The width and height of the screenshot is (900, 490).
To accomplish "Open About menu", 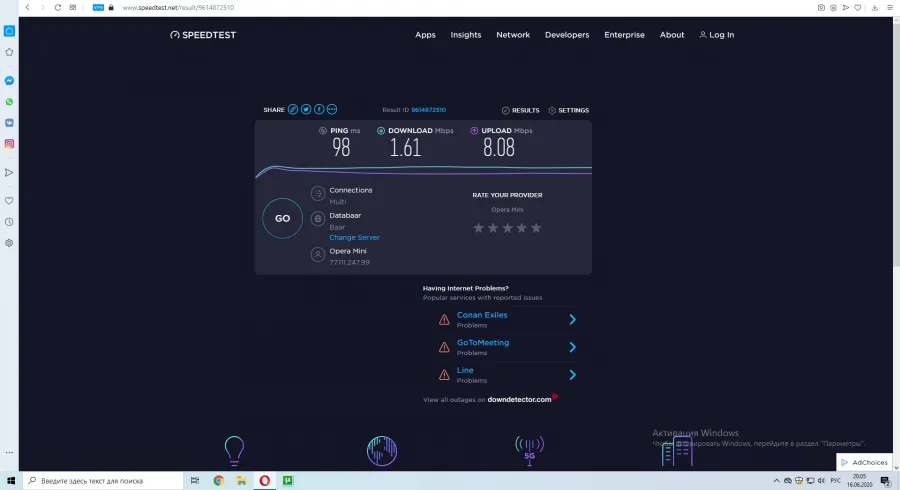I will pos(672,35).
